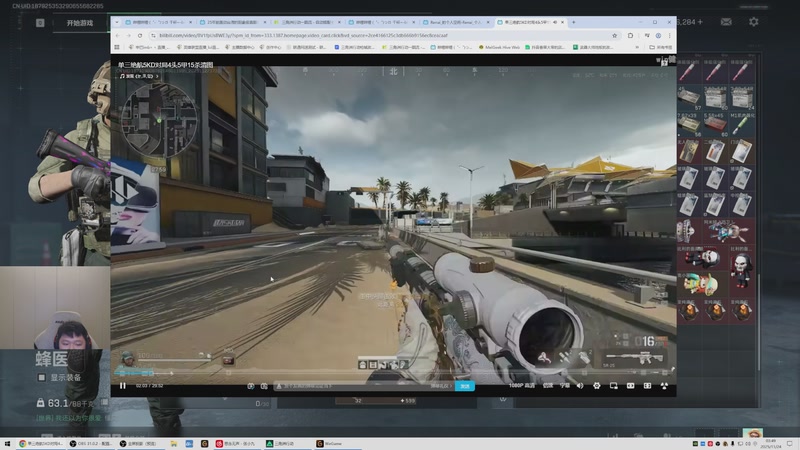Viewport: 800px width, 450px height.
Task: Switch to the second Chrome tab starting with 25
Action: pyautogui.click(x=233, y=22)
